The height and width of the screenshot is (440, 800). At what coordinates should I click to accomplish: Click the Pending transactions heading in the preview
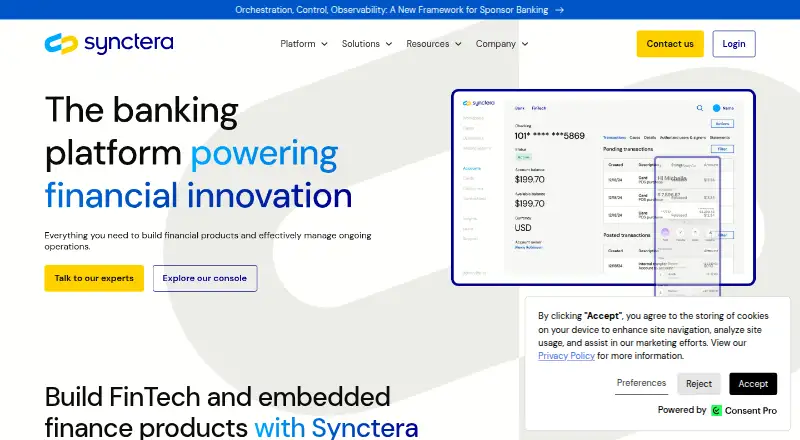click(x=628, y=149)
